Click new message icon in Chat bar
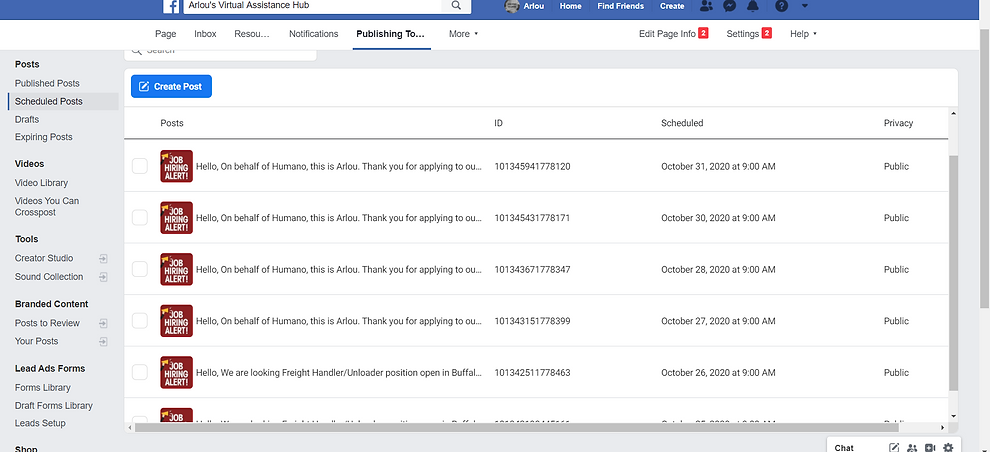The height and width of the screenshot is (452, 990). 893,448
